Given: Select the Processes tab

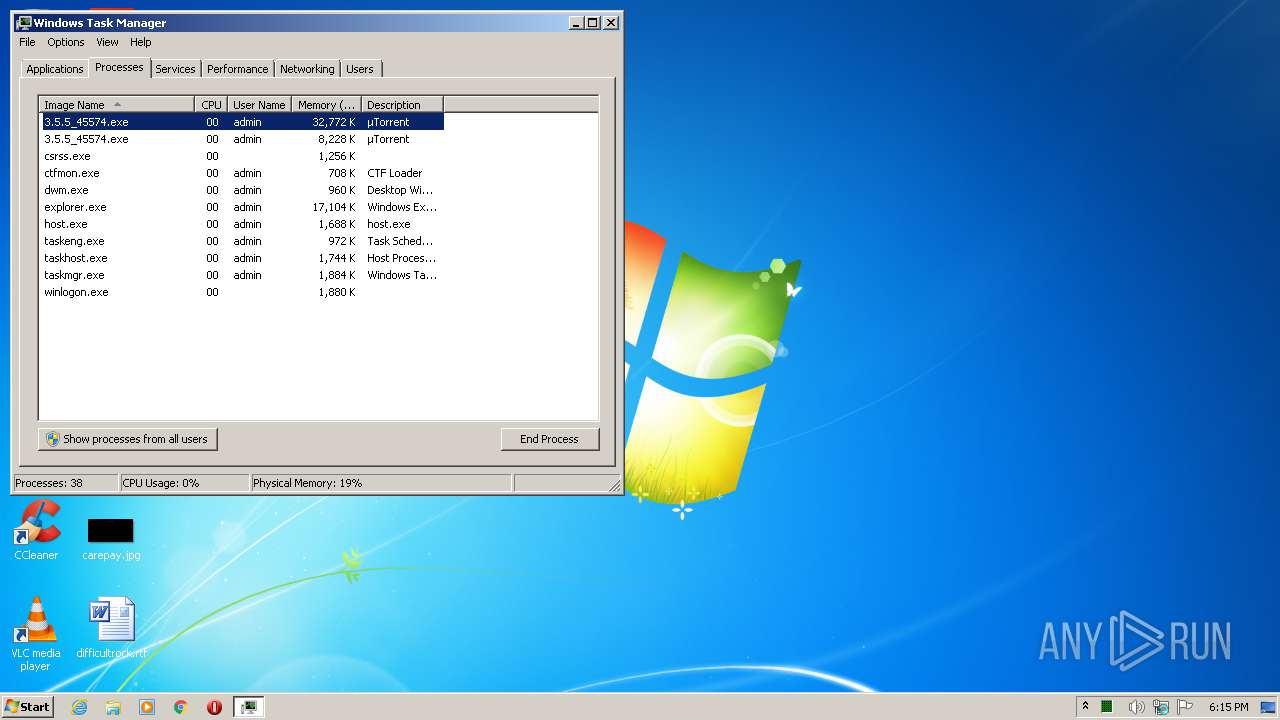Looking at the screenshot, I should (x=119, y=67).
